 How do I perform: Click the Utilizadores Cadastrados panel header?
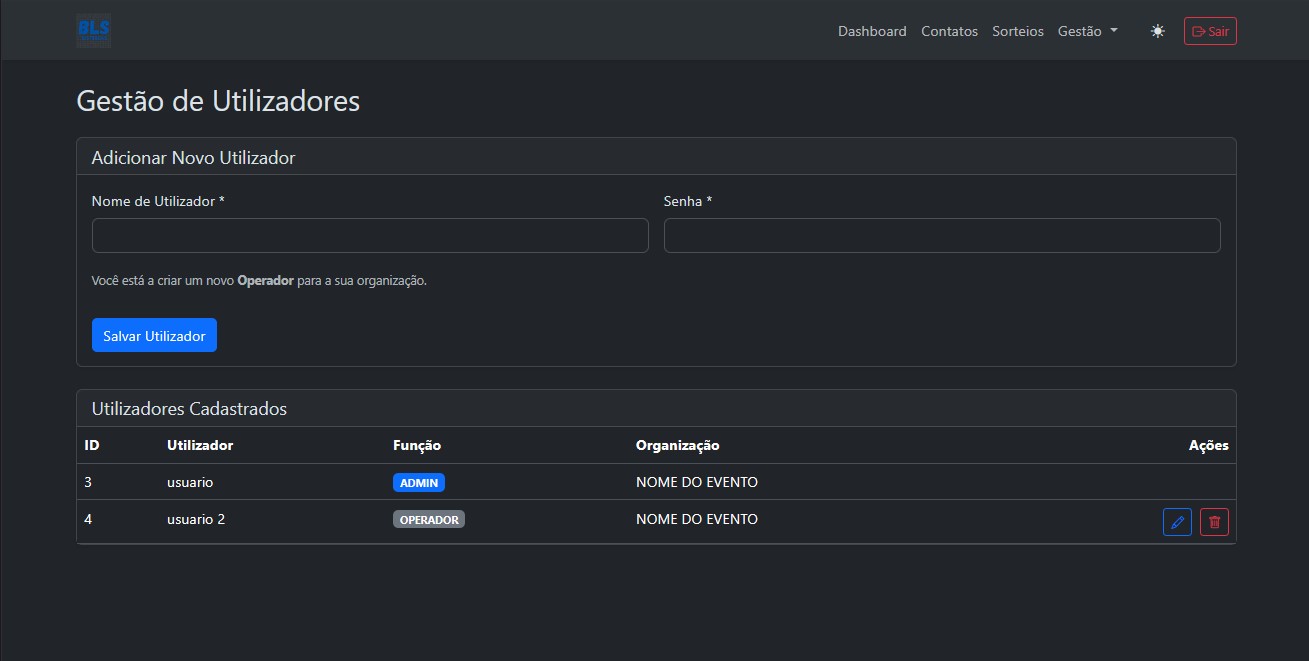pos(189,408)
